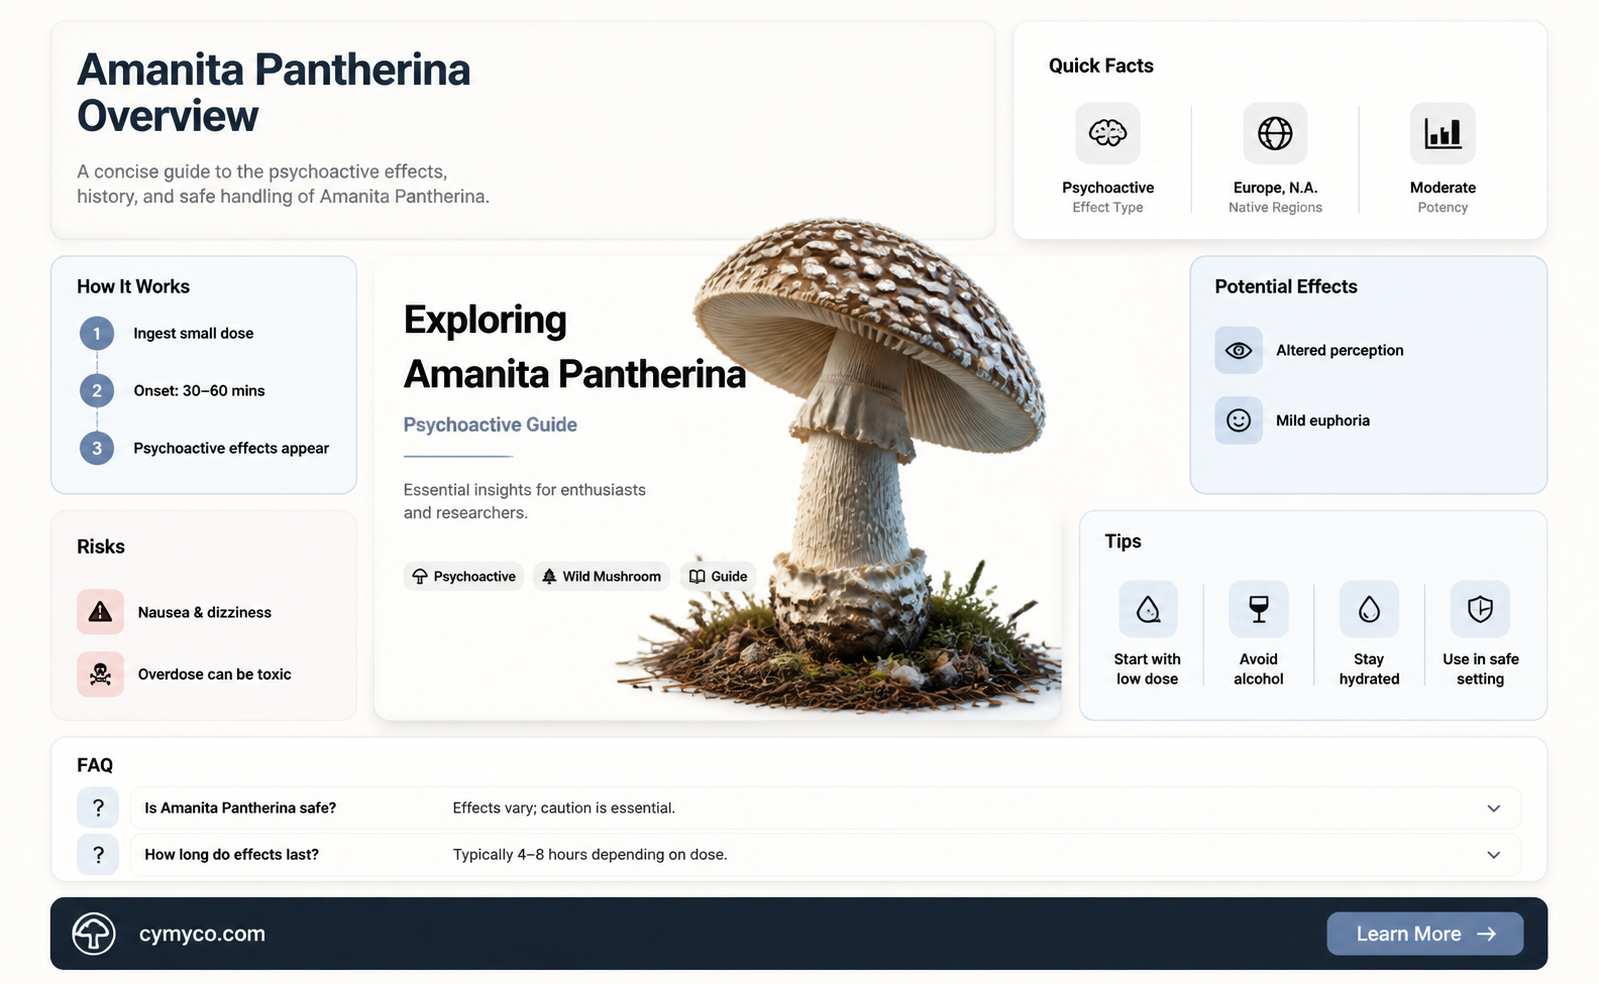Click the 'Exploring Amanita Pantherina' heading
This screenshot has height=984, width=1599.
tap(575, 347)
